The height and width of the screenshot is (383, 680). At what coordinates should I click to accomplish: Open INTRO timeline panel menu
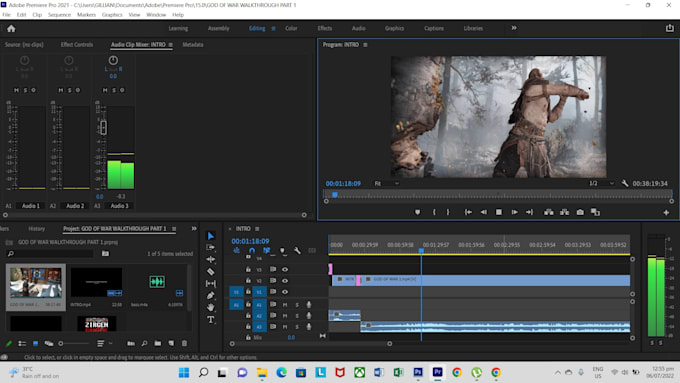pos(257,229)
